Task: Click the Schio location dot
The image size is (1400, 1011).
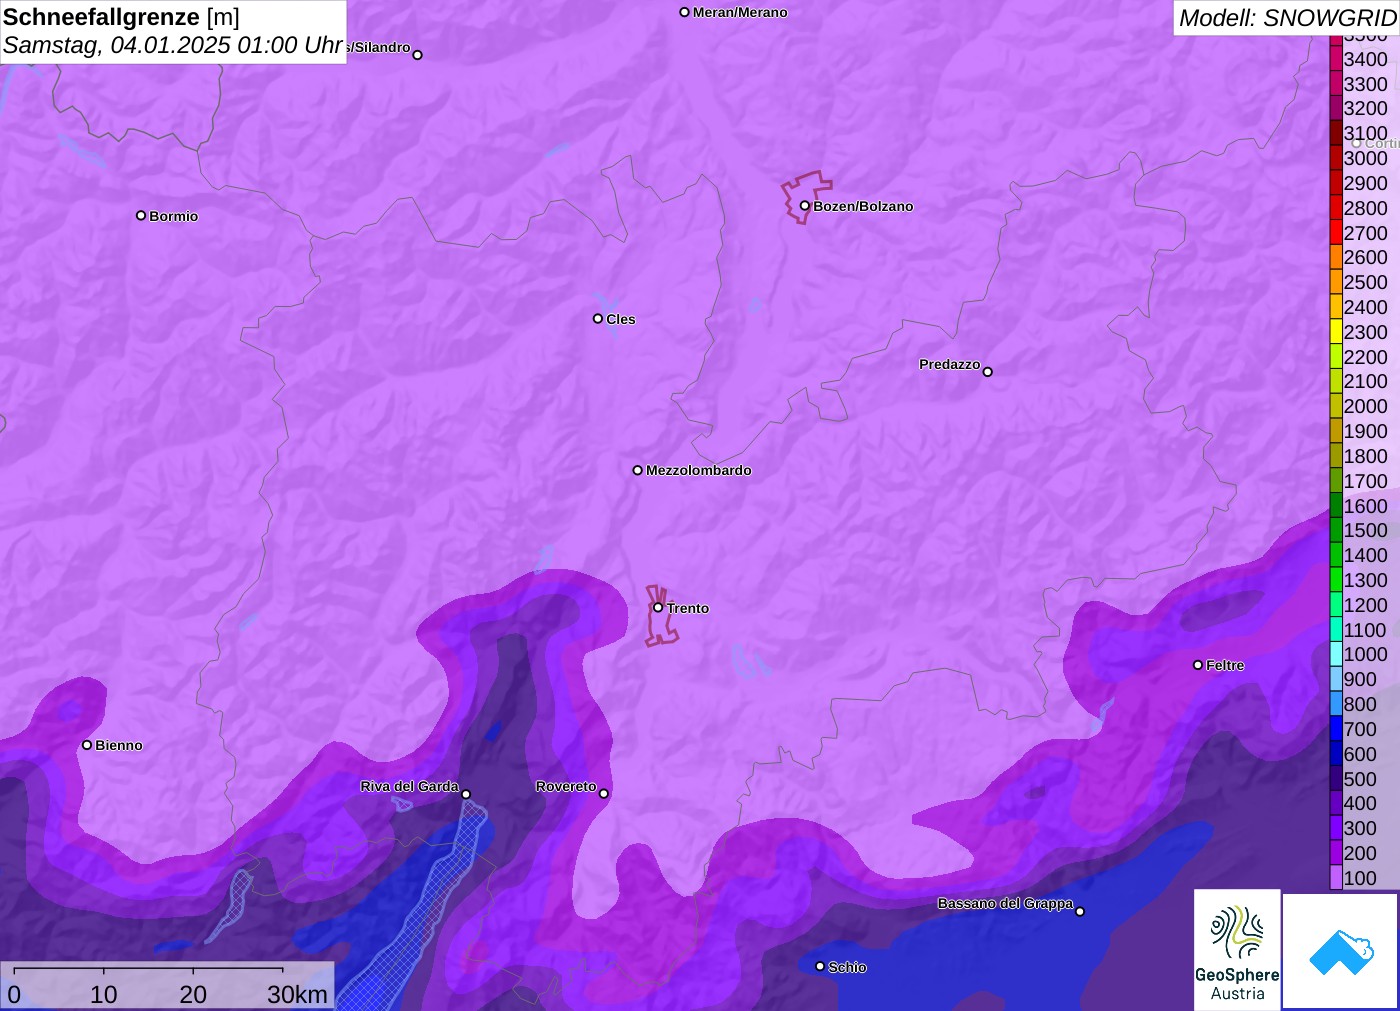Action: (x=820, y=966)
